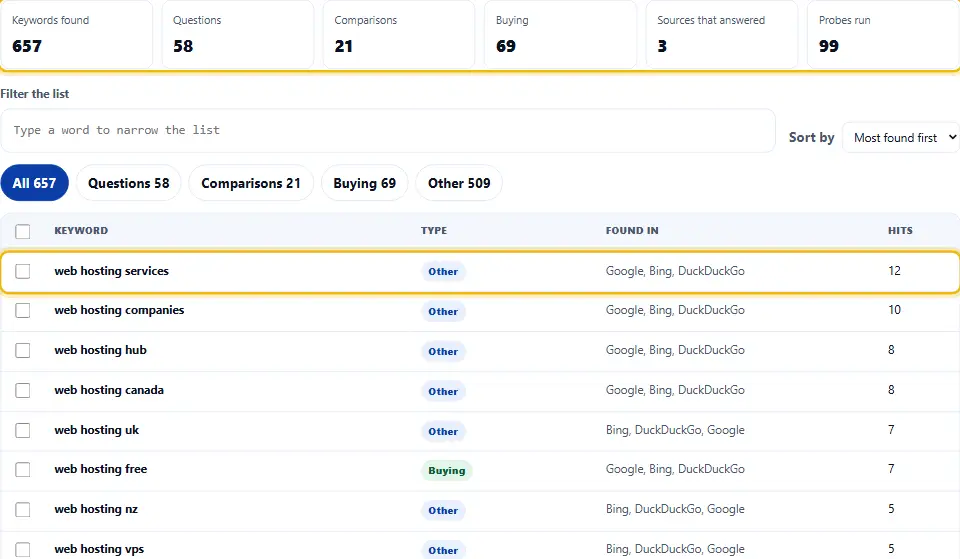The image size is (960, 559).
Task: Click the Other badge in web hosting hub row
Action: tap(443, 351)
